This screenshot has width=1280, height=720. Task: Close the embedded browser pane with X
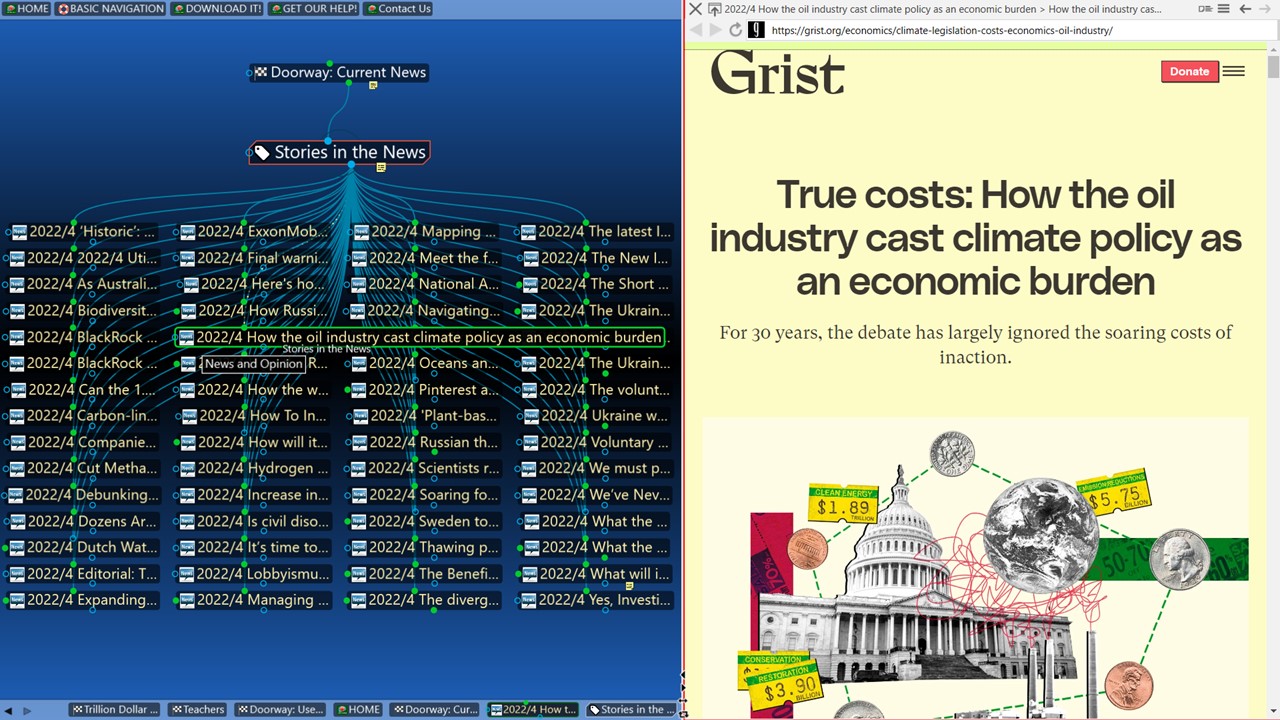point(696,9)
